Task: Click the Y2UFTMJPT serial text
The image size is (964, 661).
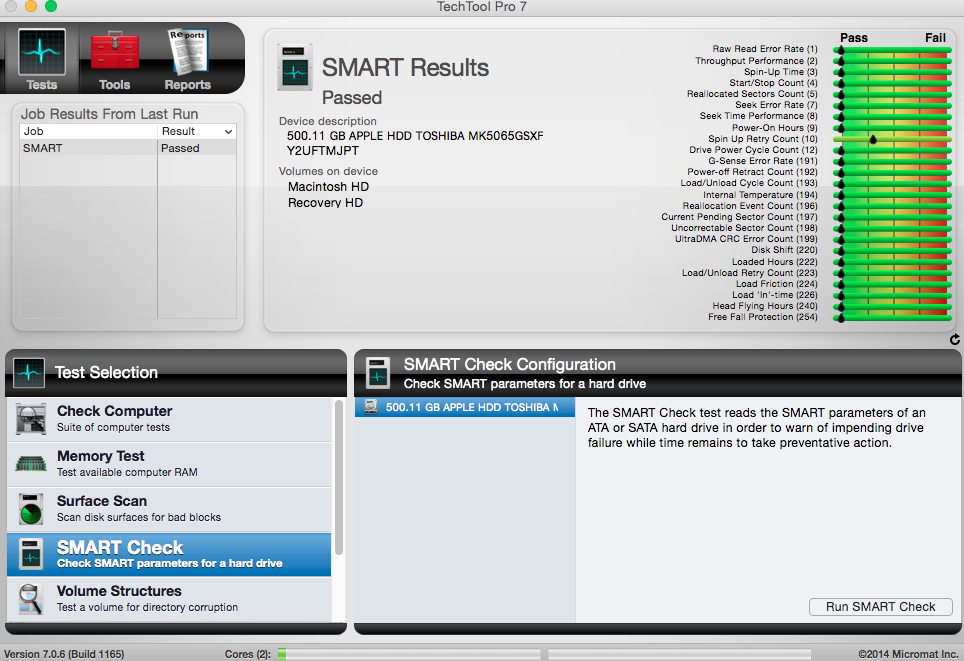Action: (x=323, y=151)
